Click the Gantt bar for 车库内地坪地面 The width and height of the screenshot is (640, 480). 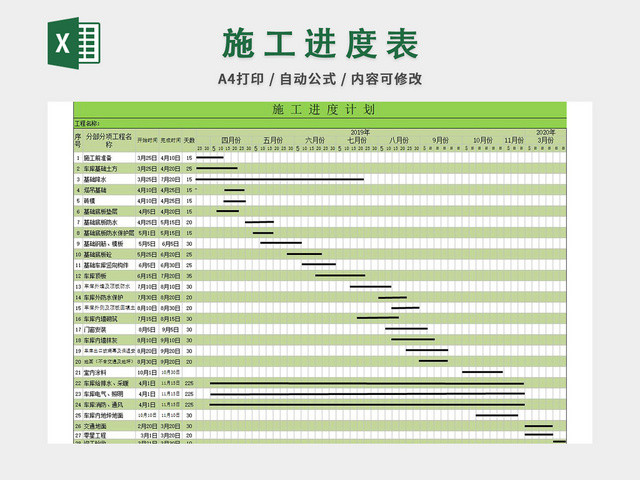click(x=497, y=416)
